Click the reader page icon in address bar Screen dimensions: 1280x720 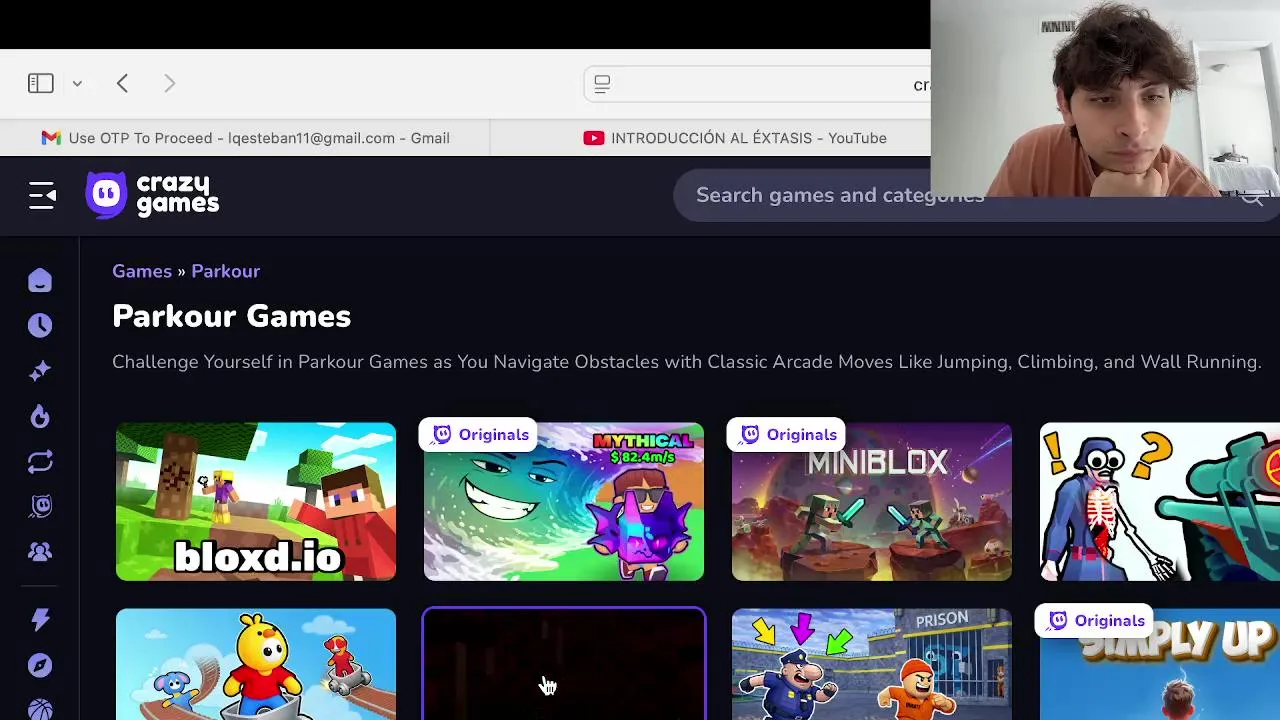coord(602,84)
